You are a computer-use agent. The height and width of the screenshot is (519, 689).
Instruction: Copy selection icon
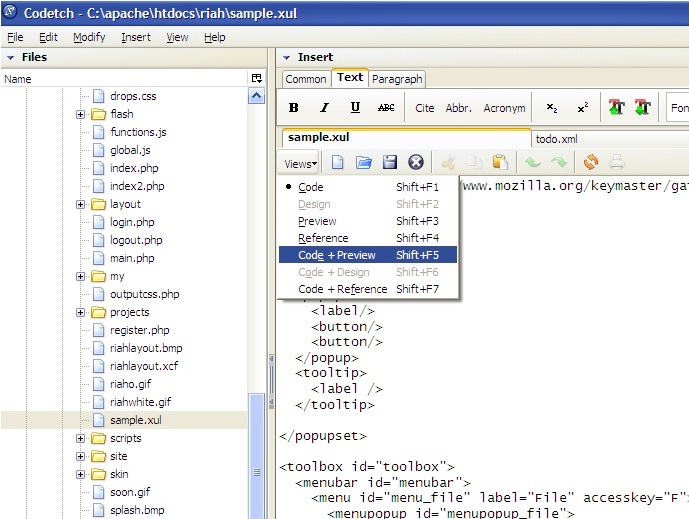point(474,163)
